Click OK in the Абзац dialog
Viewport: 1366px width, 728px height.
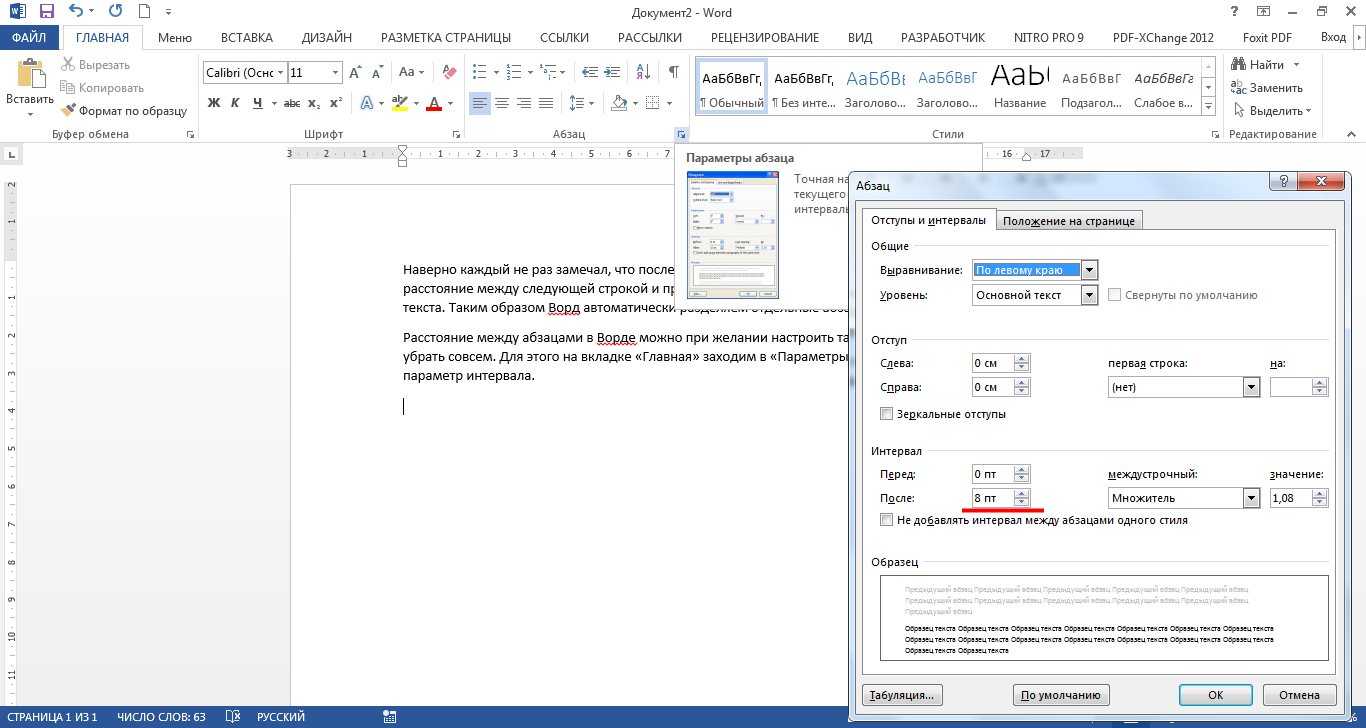click(1215, 695)
